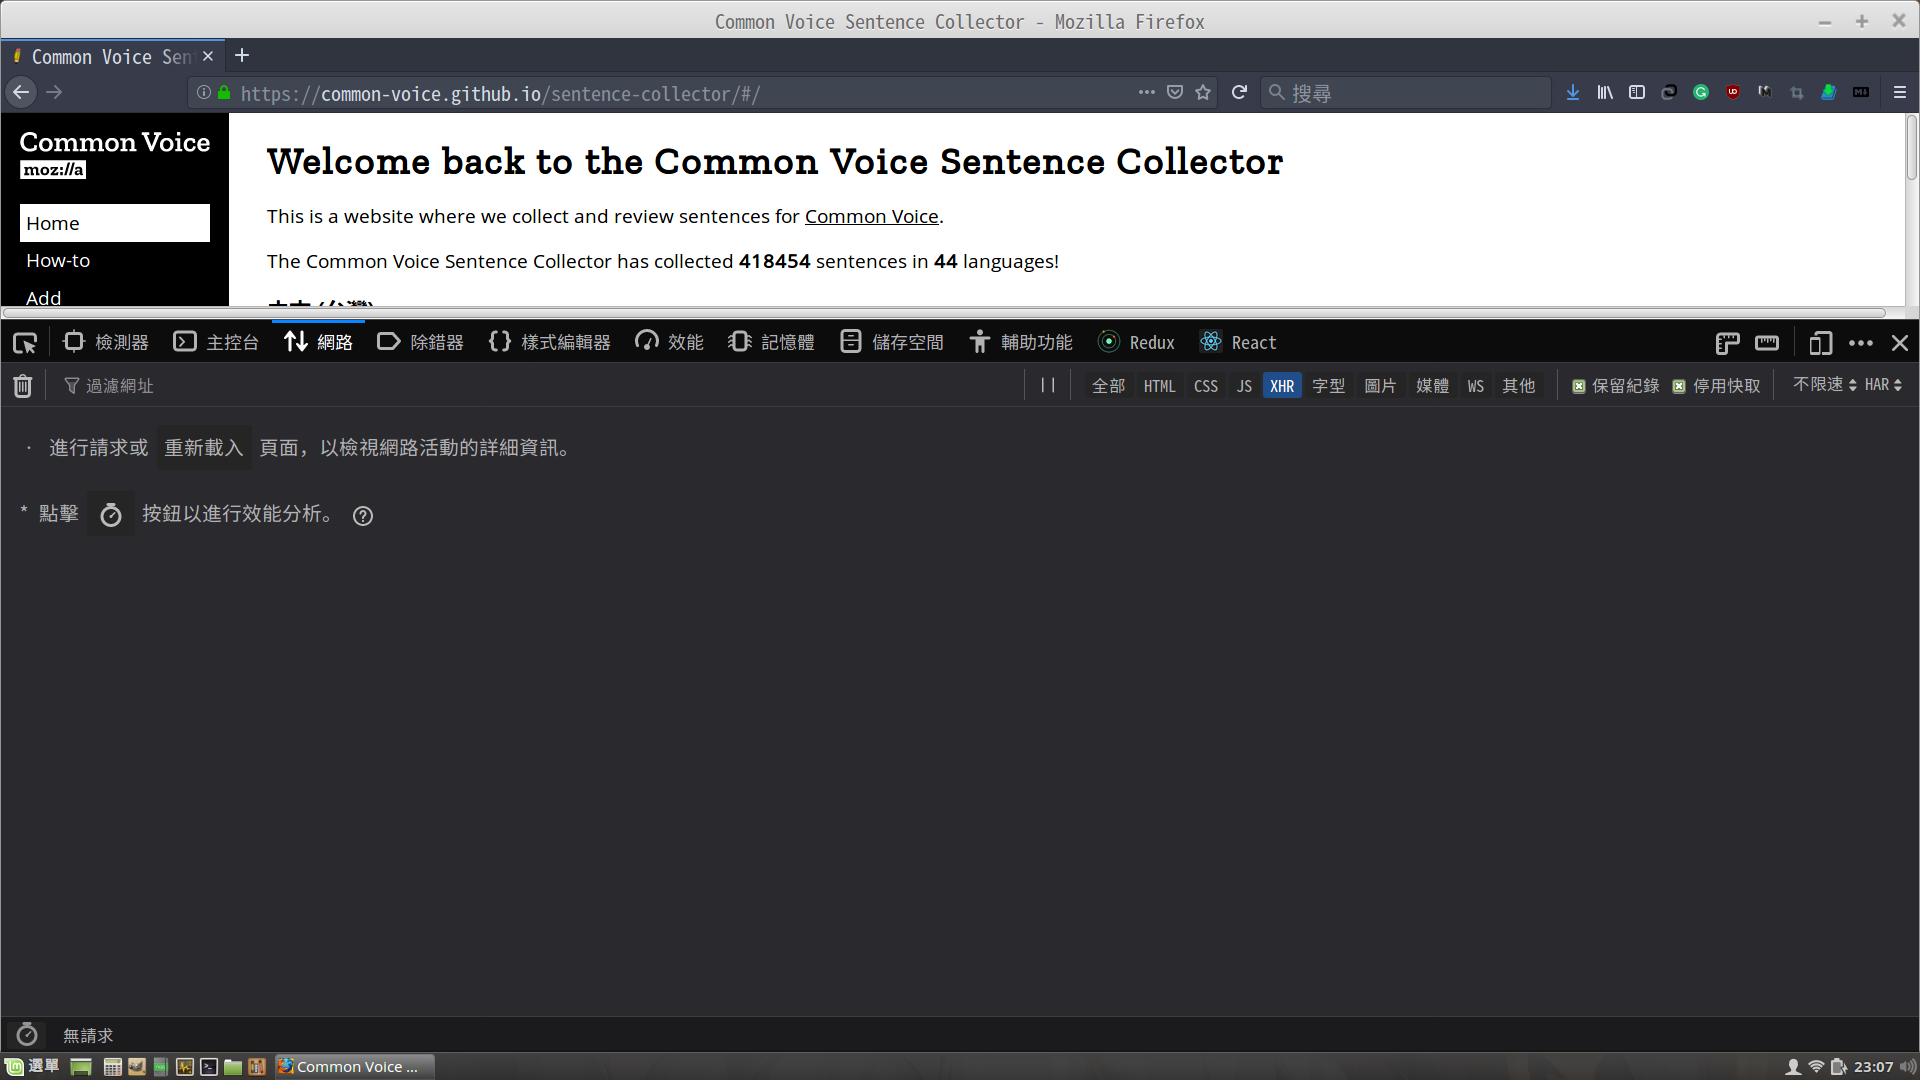Open Firefox hamburger menu

(1900, 93)
